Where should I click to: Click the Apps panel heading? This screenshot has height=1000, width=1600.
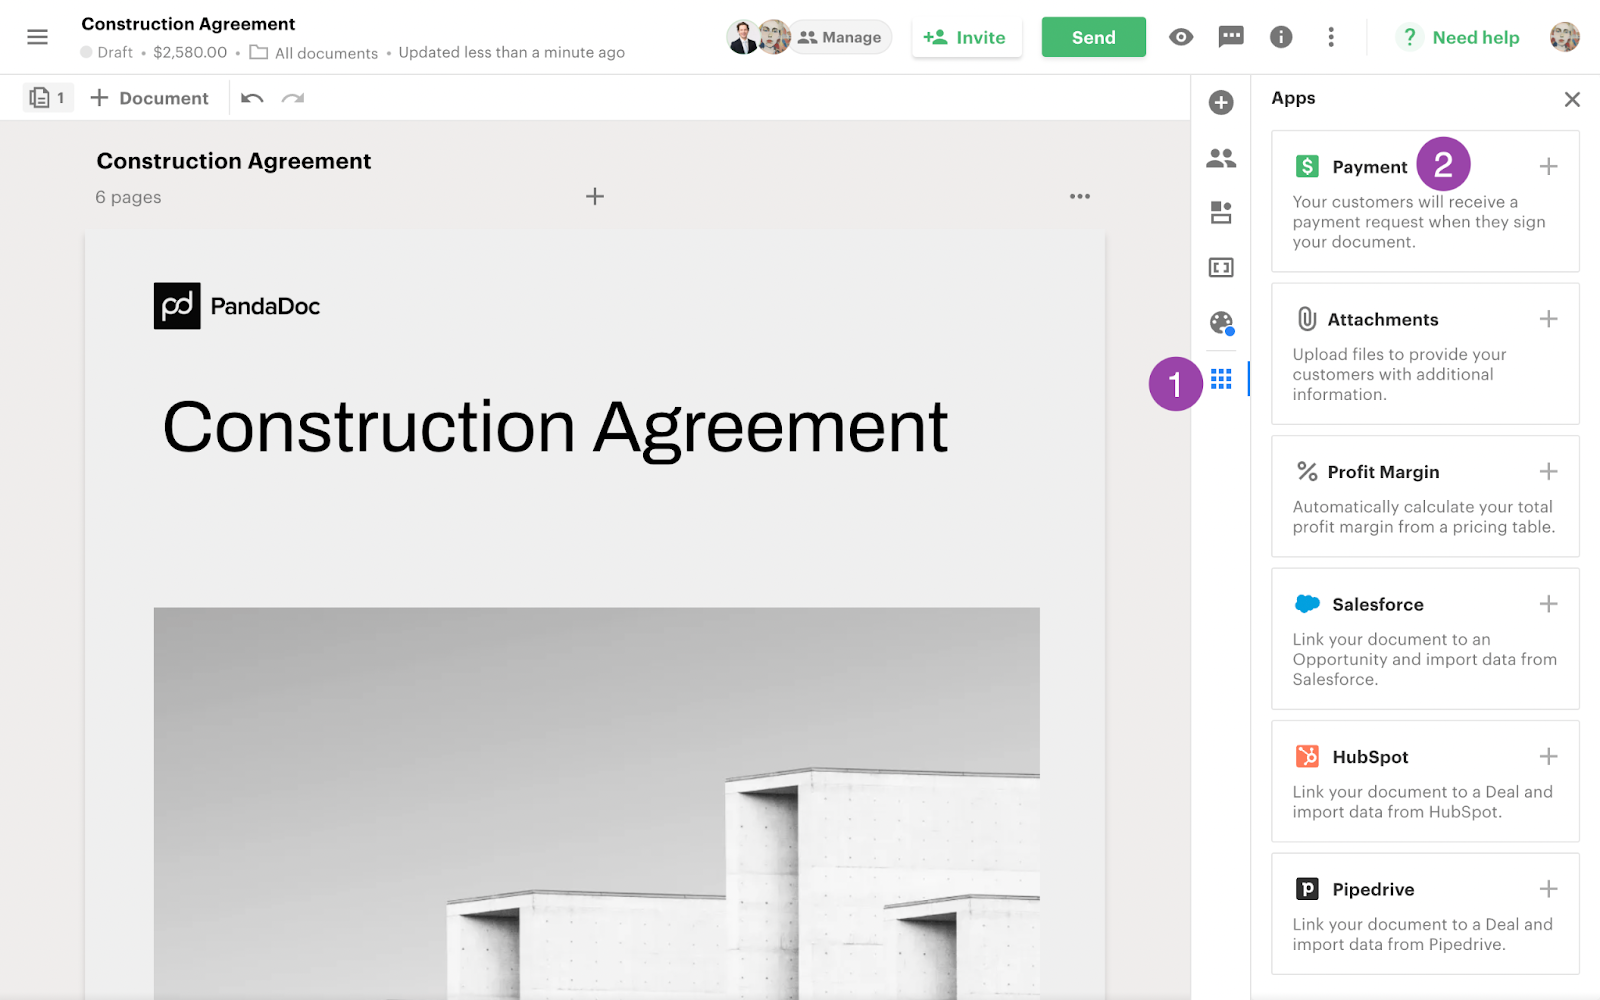click(1293, 98)
